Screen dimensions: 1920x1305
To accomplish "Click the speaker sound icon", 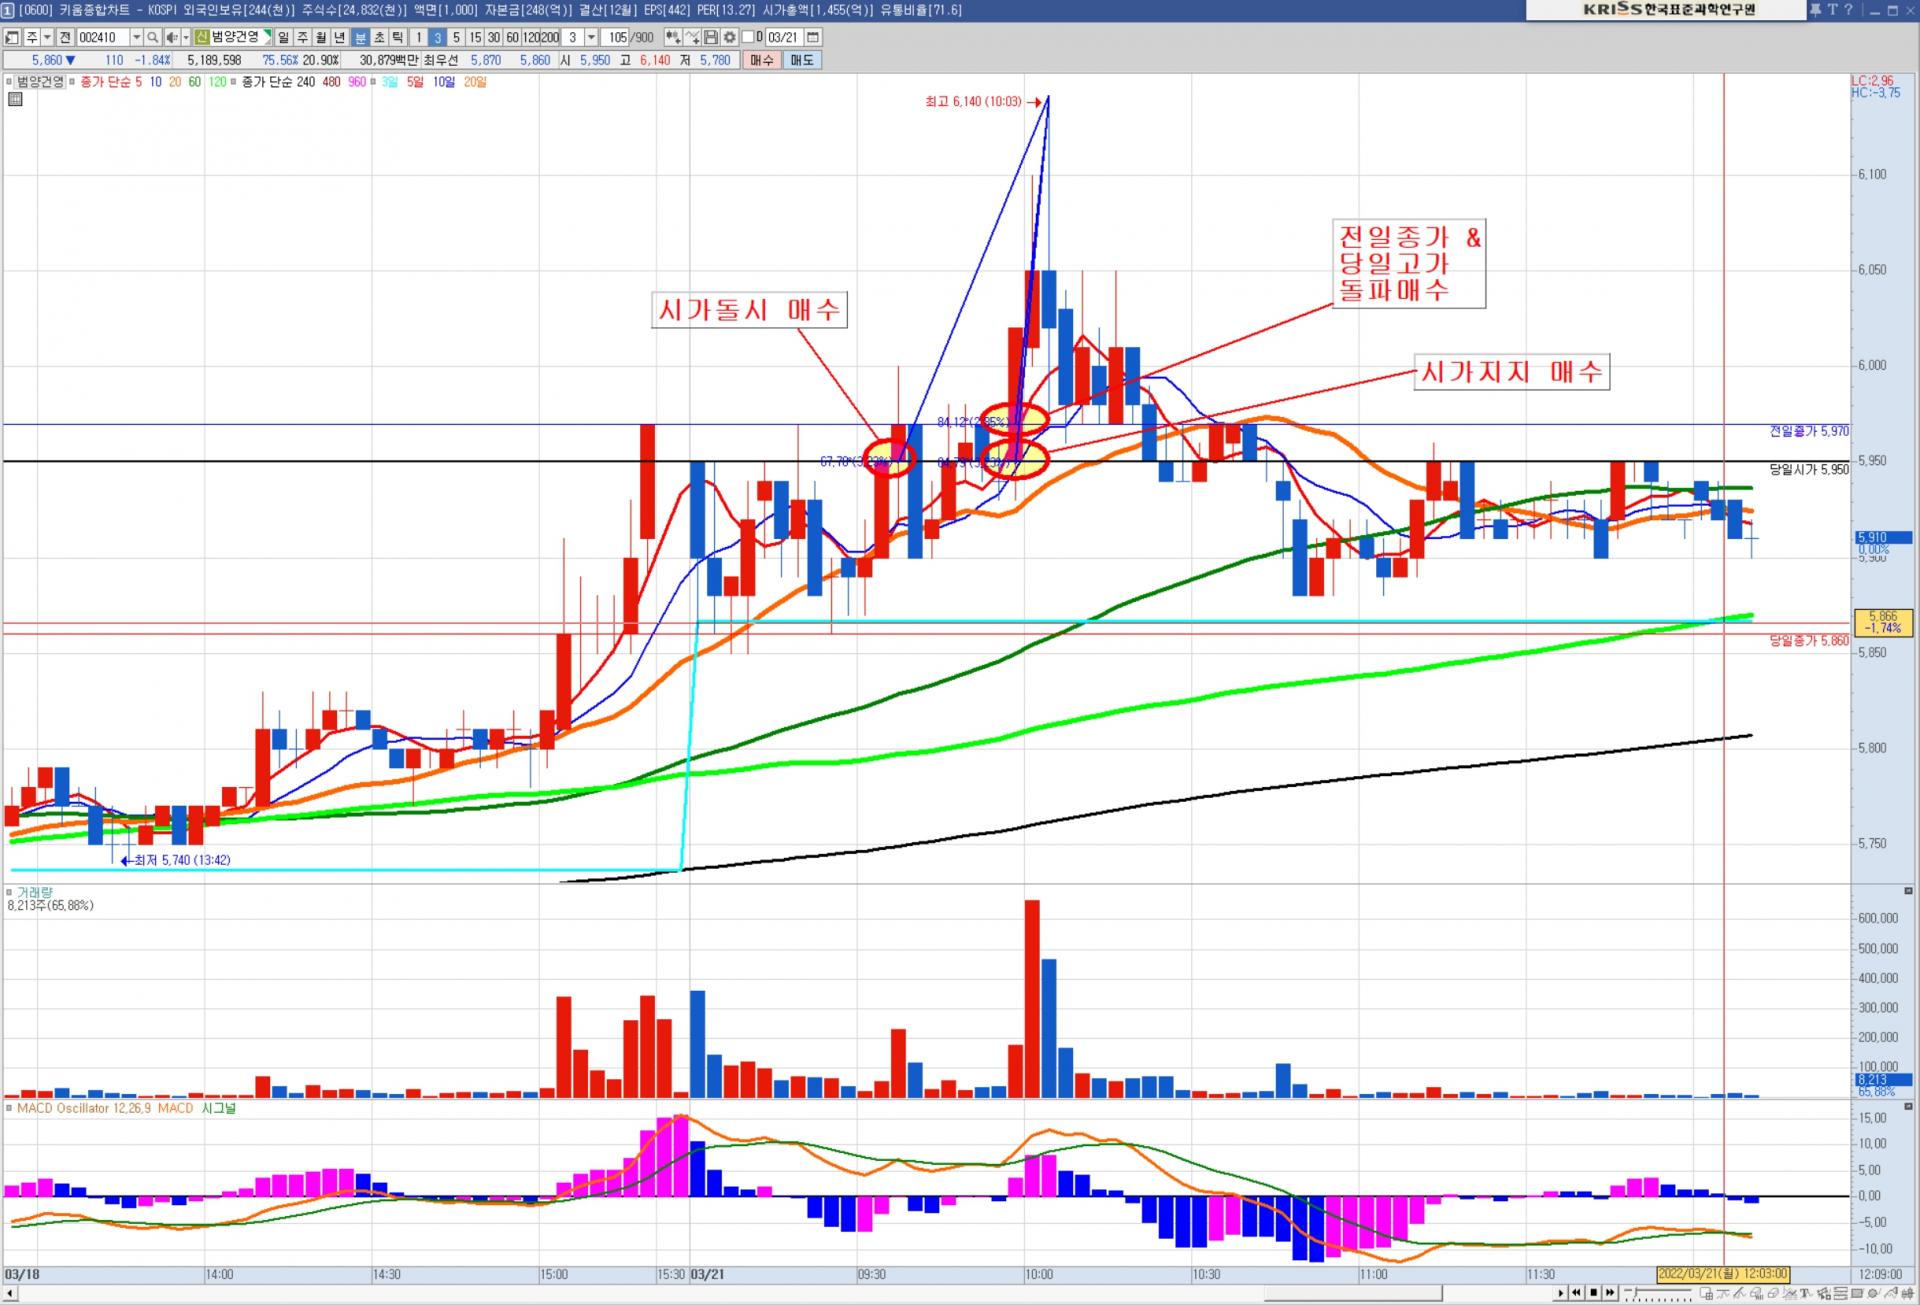I will pyautogui.click(x=171, y=37).
